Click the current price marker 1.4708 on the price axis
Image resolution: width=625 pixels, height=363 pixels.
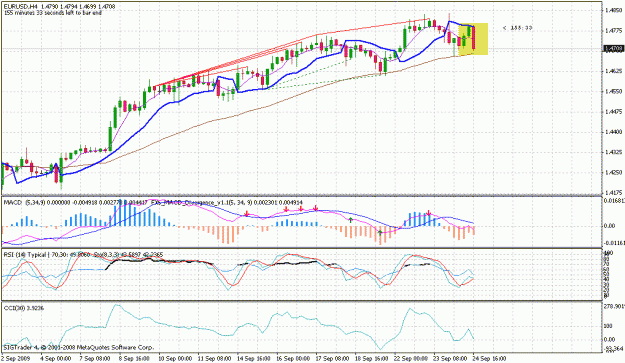point(613,49)
